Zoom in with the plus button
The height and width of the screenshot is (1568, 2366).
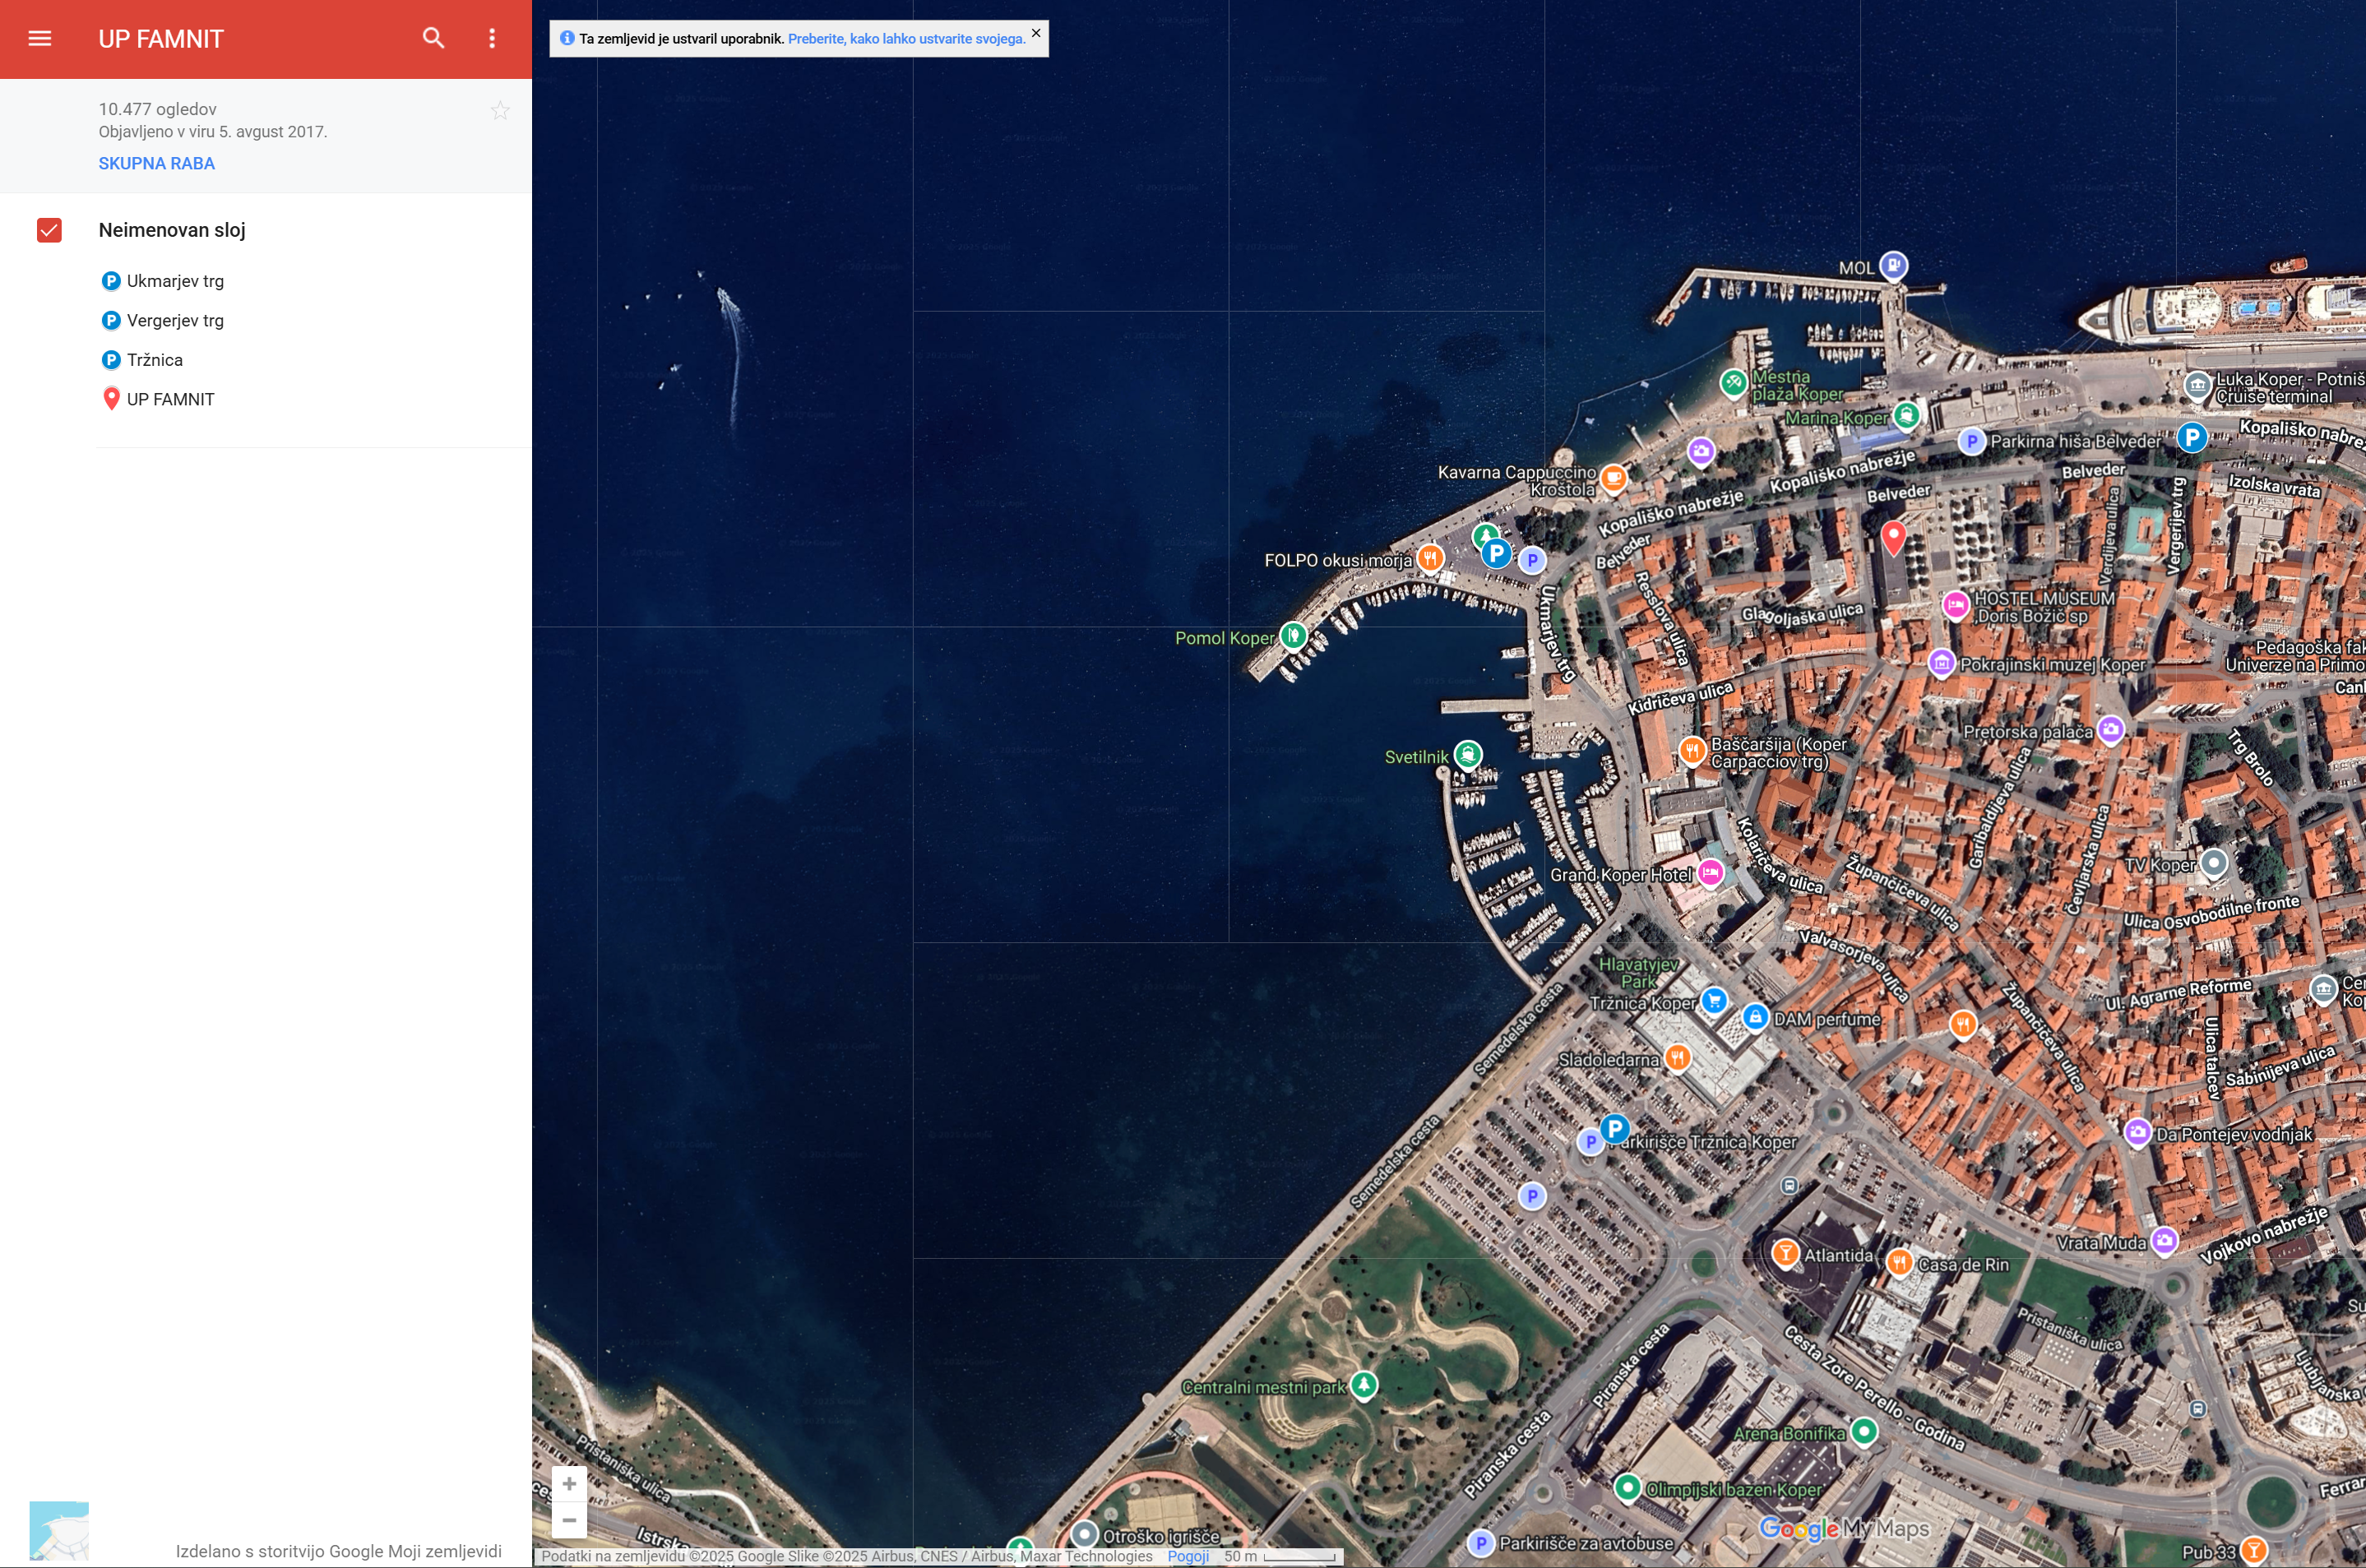pos(569,1484)
